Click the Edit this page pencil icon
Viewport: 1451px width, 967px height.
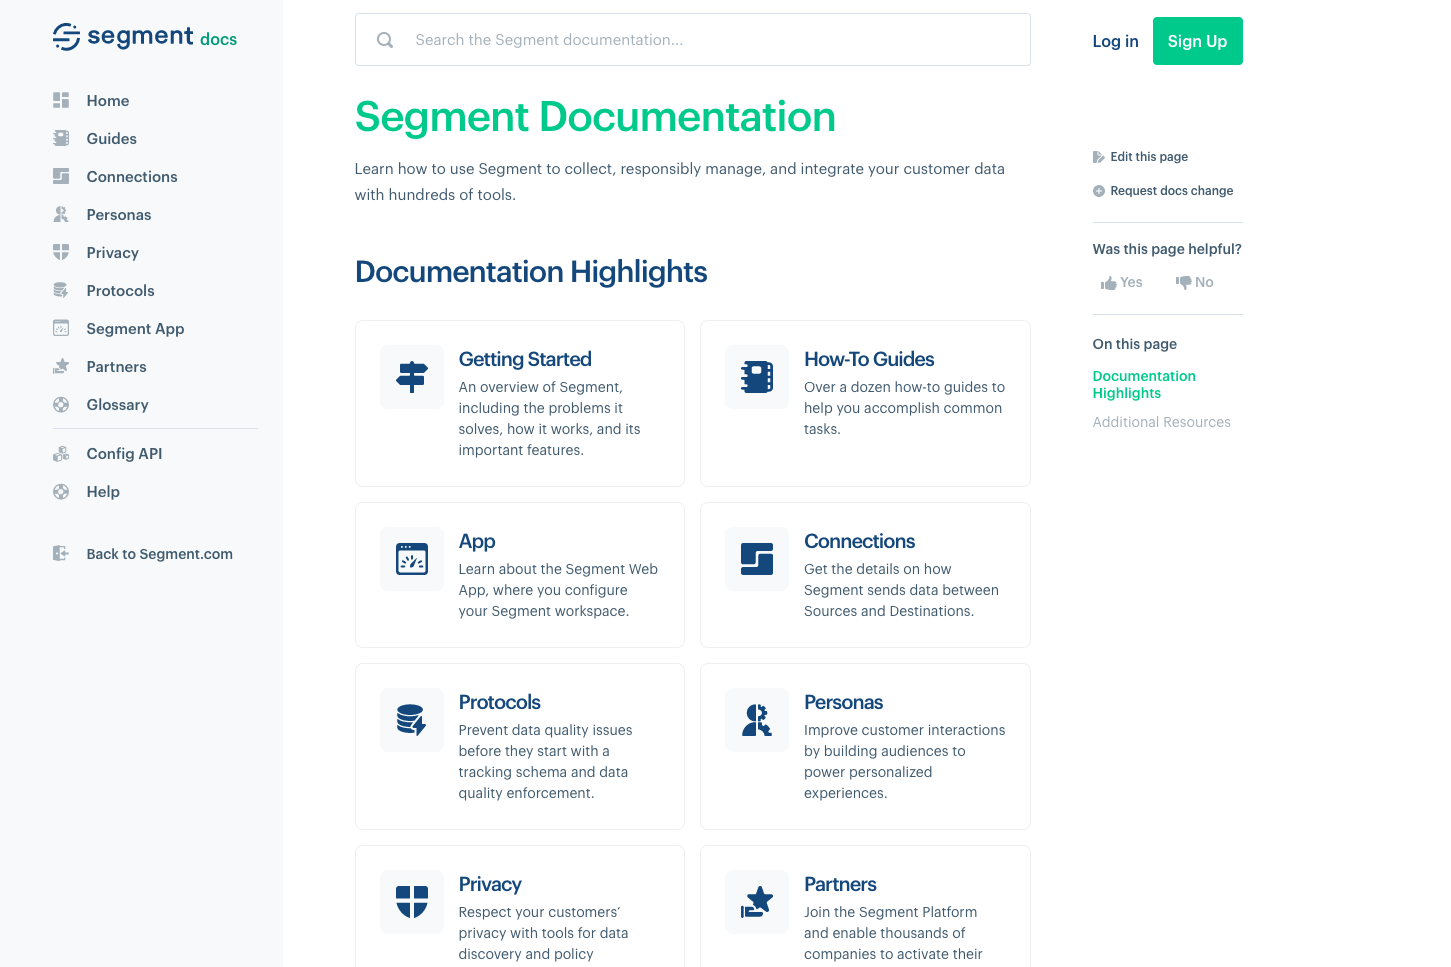[1099, 157]
